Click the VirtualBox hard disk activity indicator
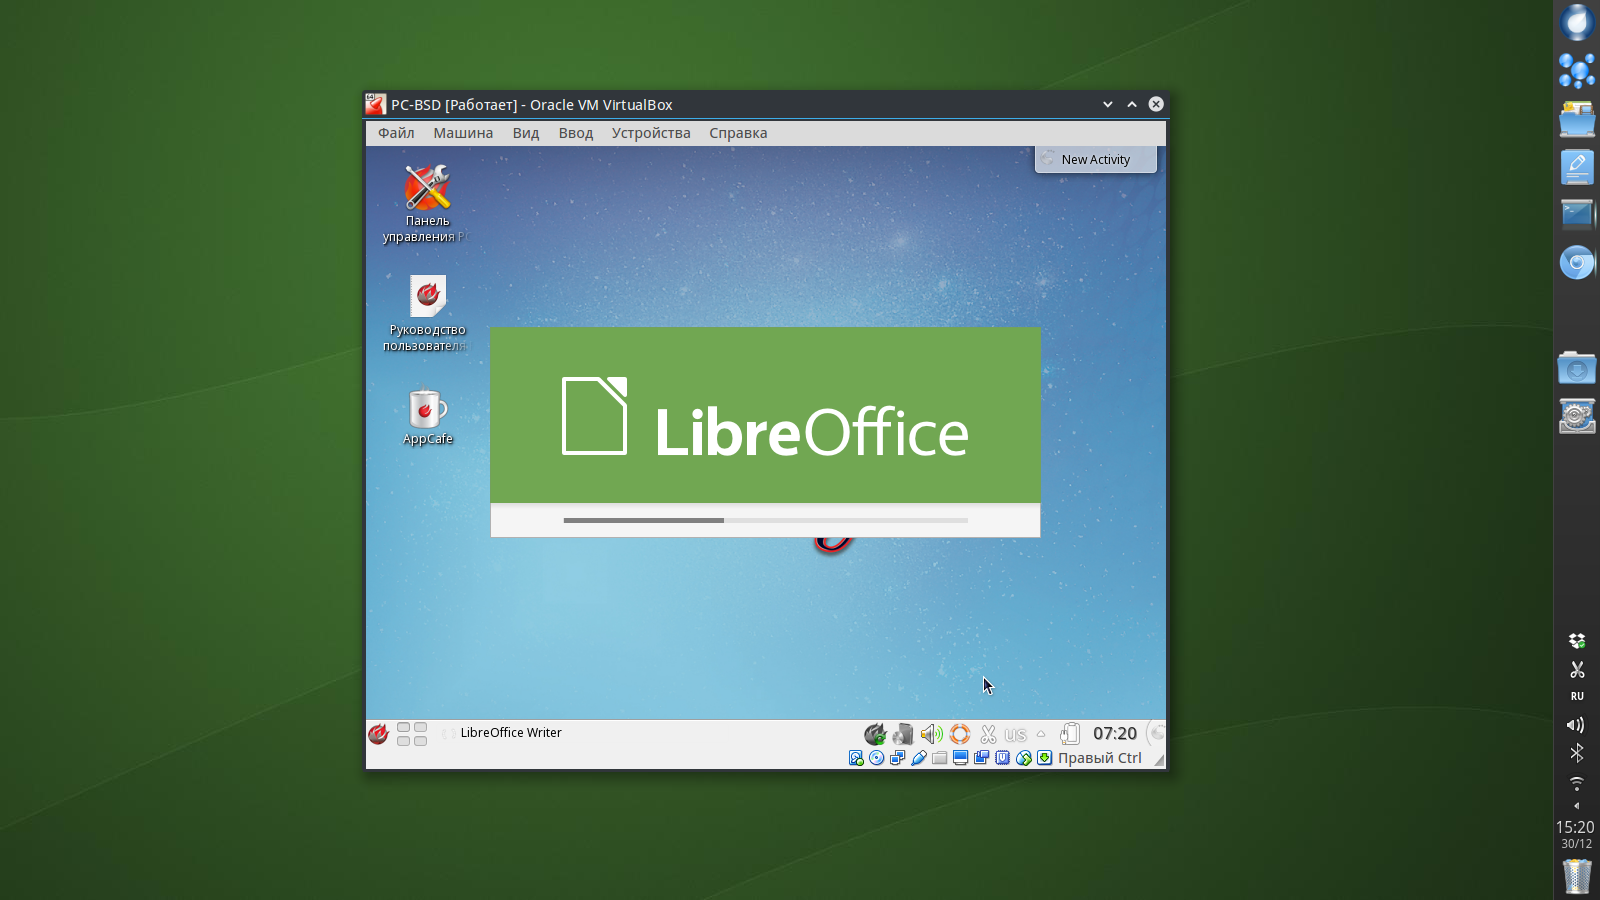 [x=856, y=758]
